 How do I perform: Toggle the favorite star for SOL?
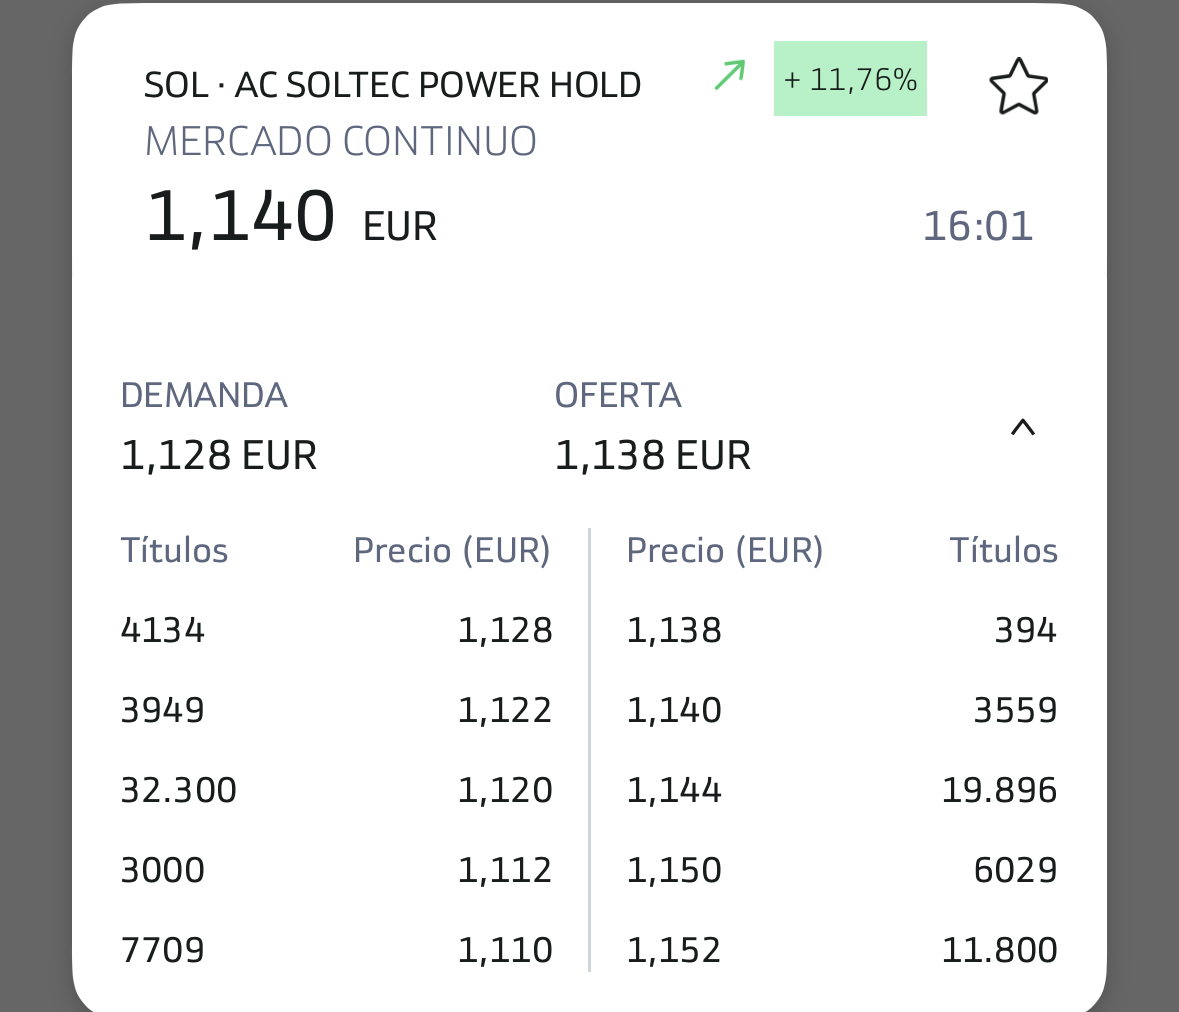click(1018, 86)
